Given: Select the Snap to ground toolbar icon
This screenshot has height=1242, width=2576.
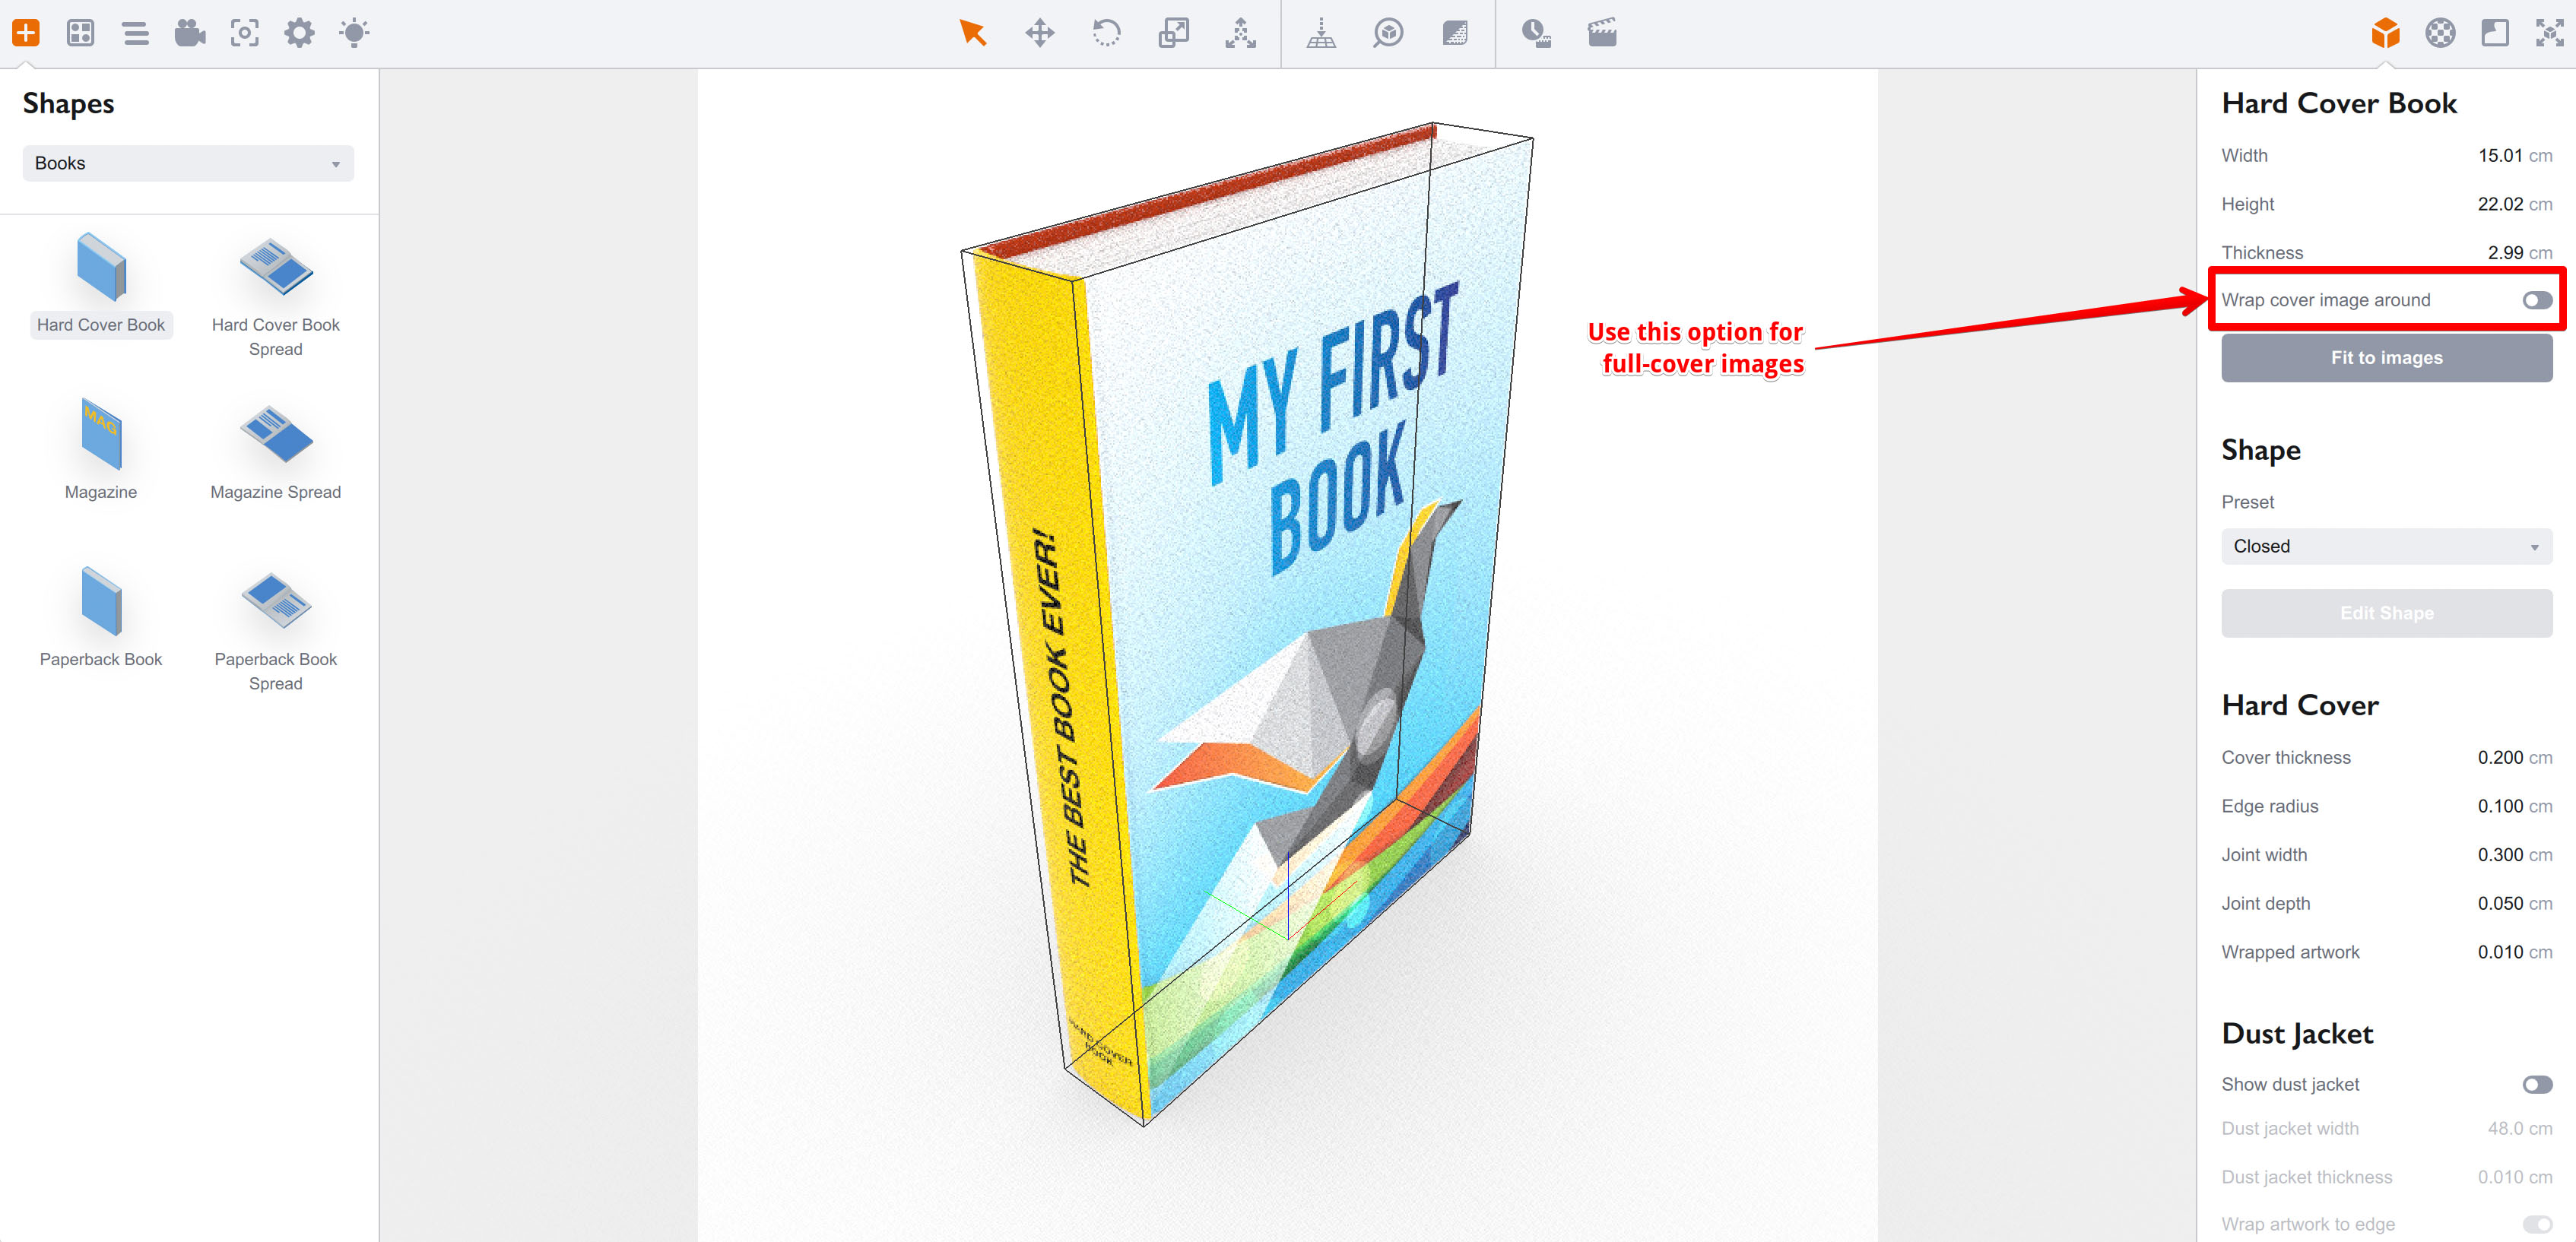Looking at the screenshot, I should point(1322,33).
